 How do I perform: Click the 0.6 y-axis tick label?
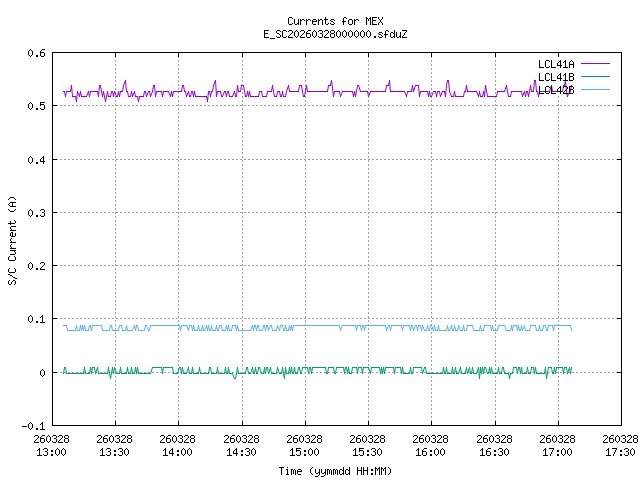[x=34, y=53]
